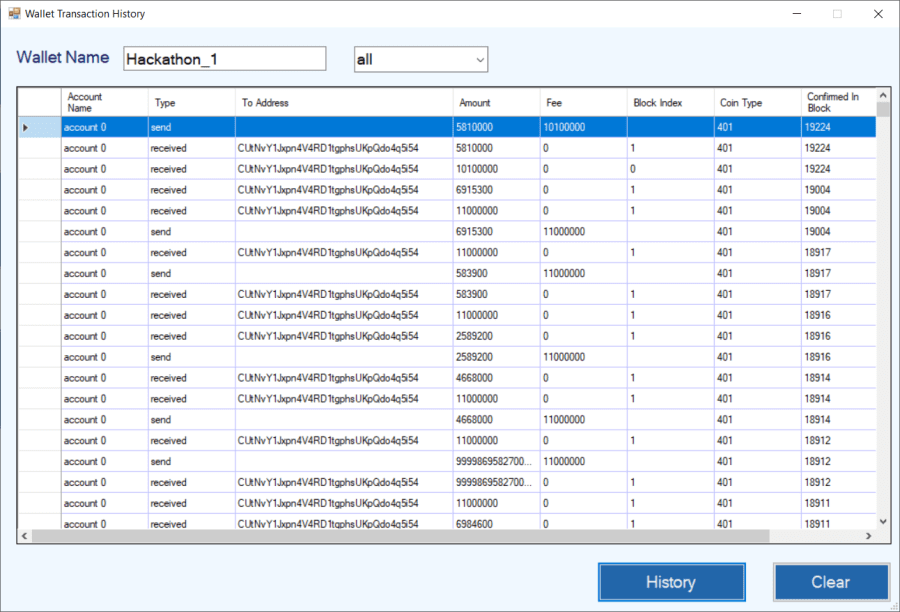This screenshot has width=900, height=612.
Task: Click the wallet application icon in title bar
Action: pos(14,13)
